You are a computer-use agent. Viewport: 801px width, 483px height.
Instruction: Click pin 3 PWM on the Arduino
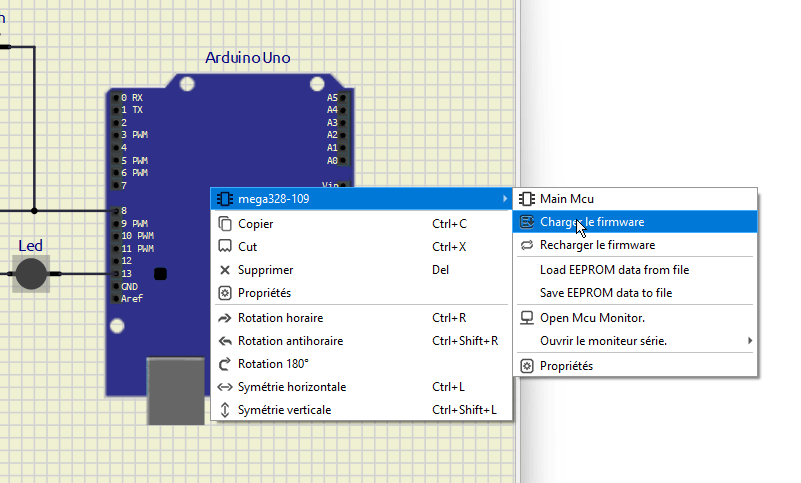pos(116,135)
